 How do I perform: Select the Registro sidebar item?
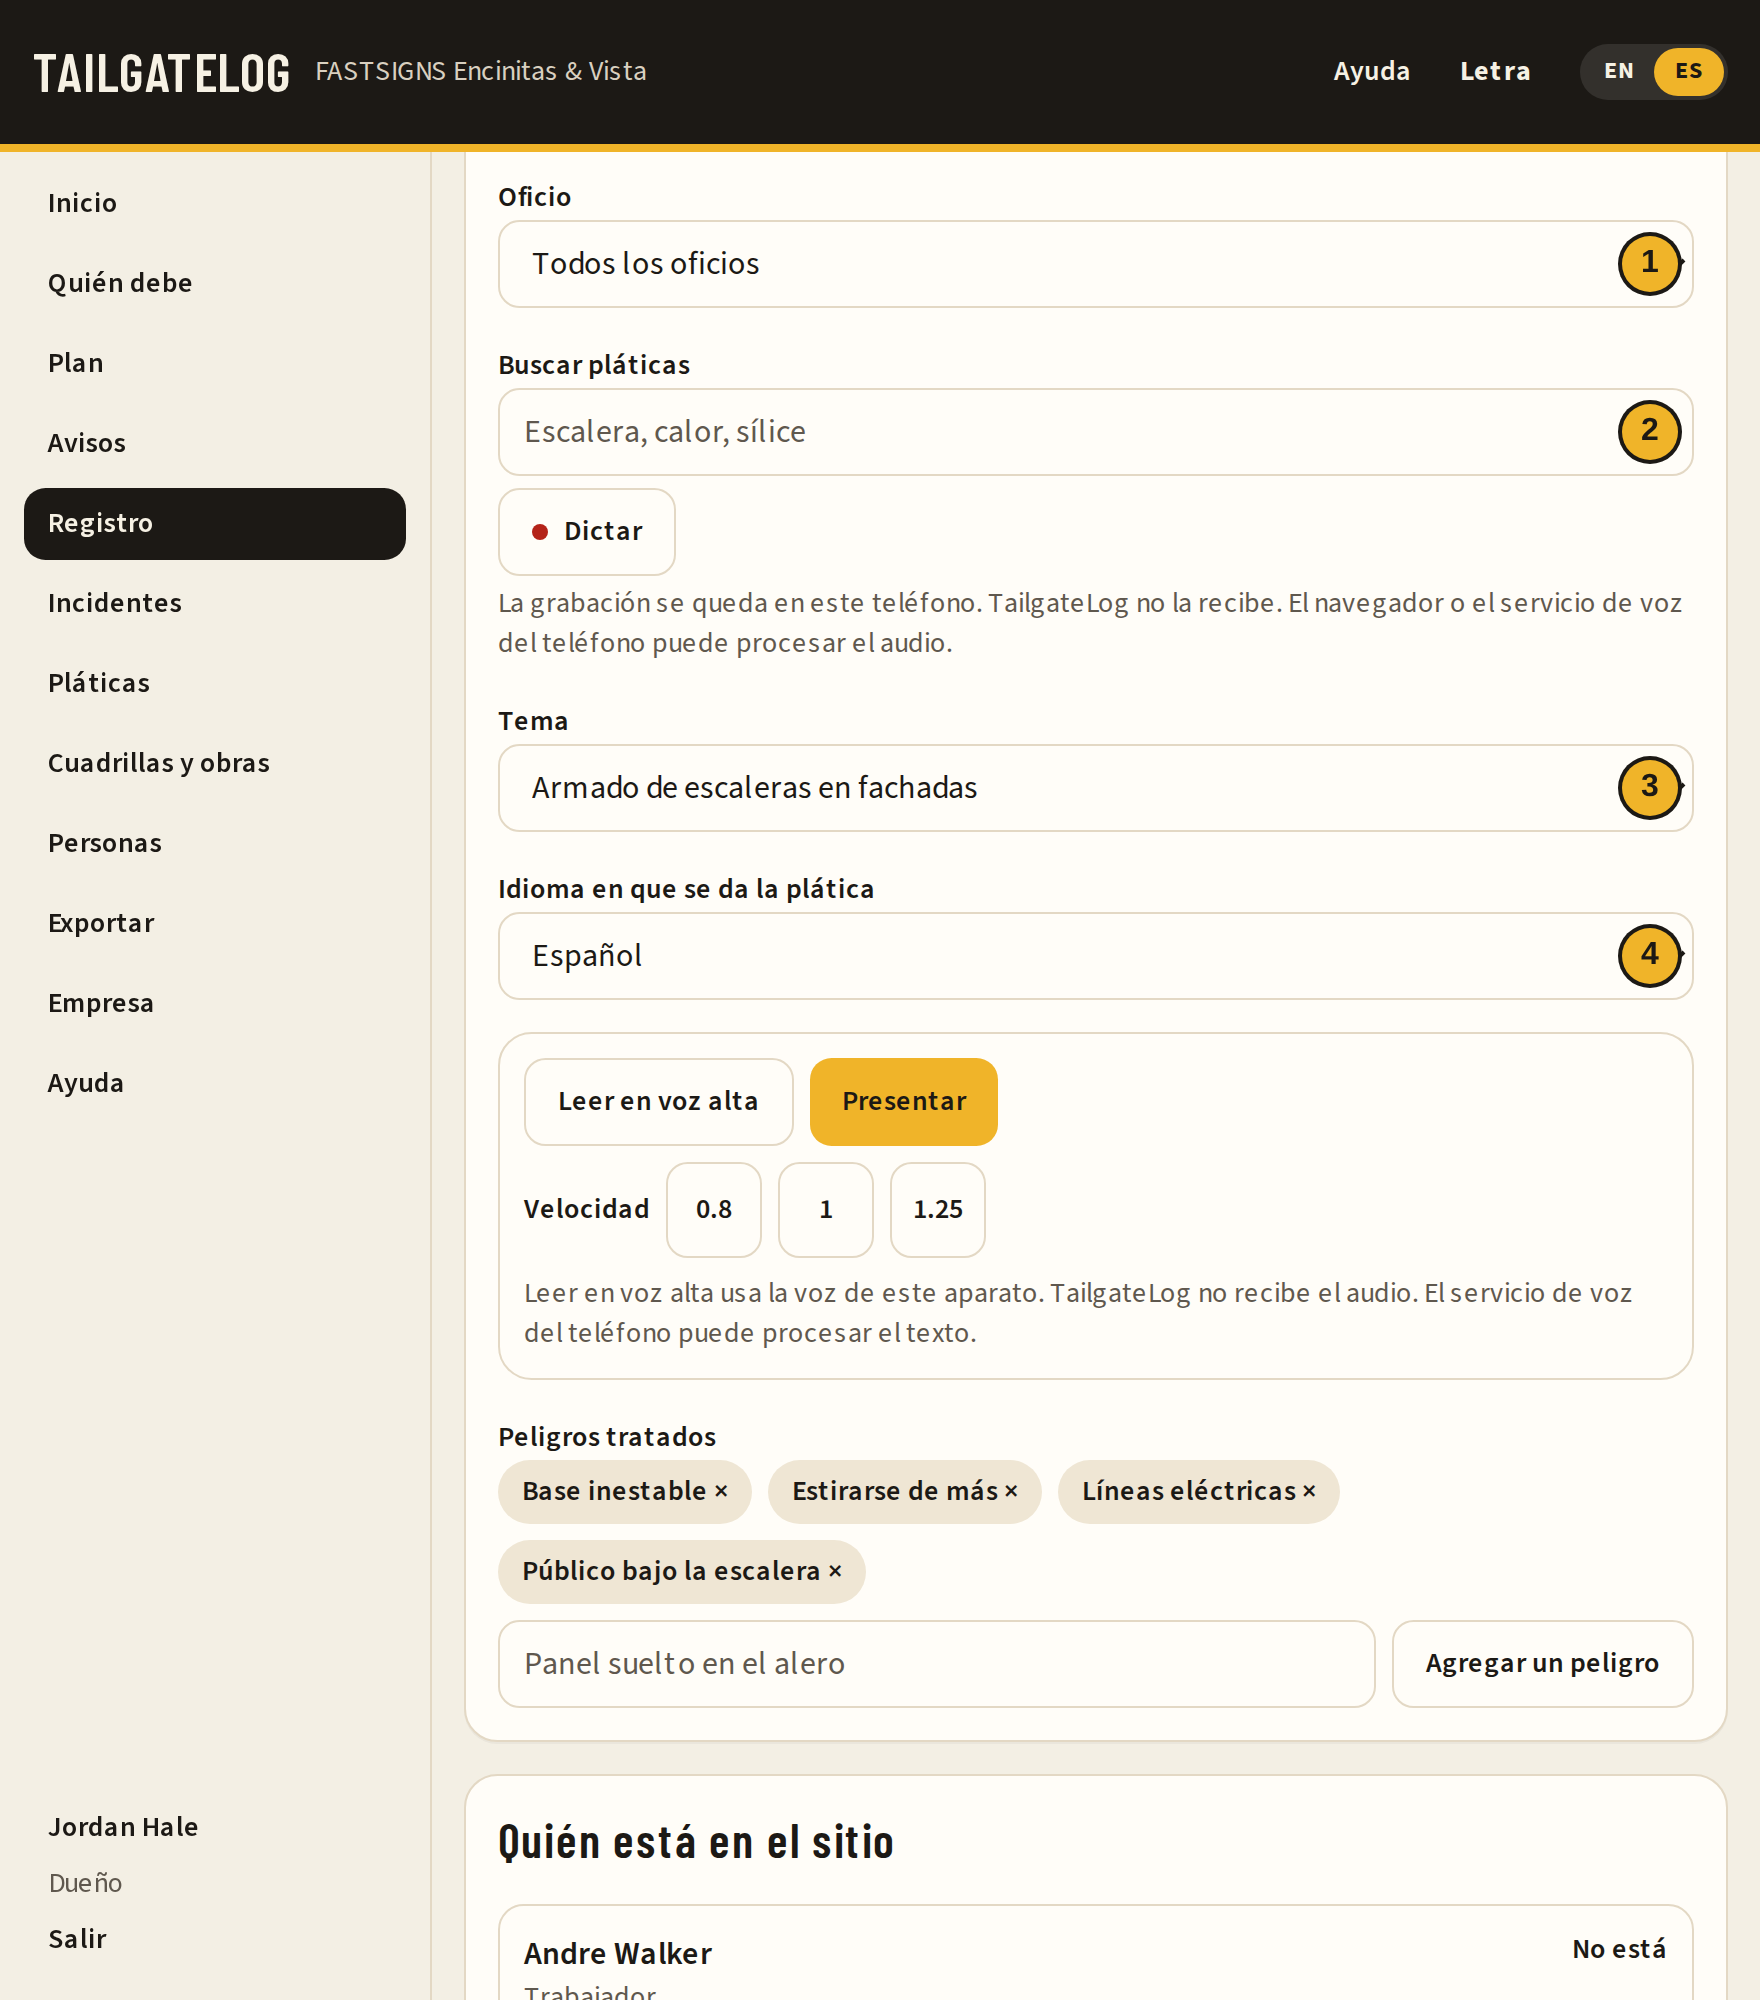(x=215, y=524)
